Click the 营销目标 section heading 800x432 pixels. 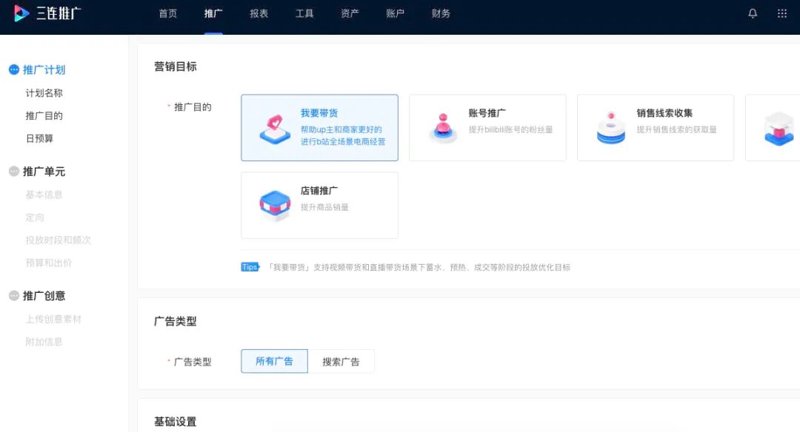176,66
